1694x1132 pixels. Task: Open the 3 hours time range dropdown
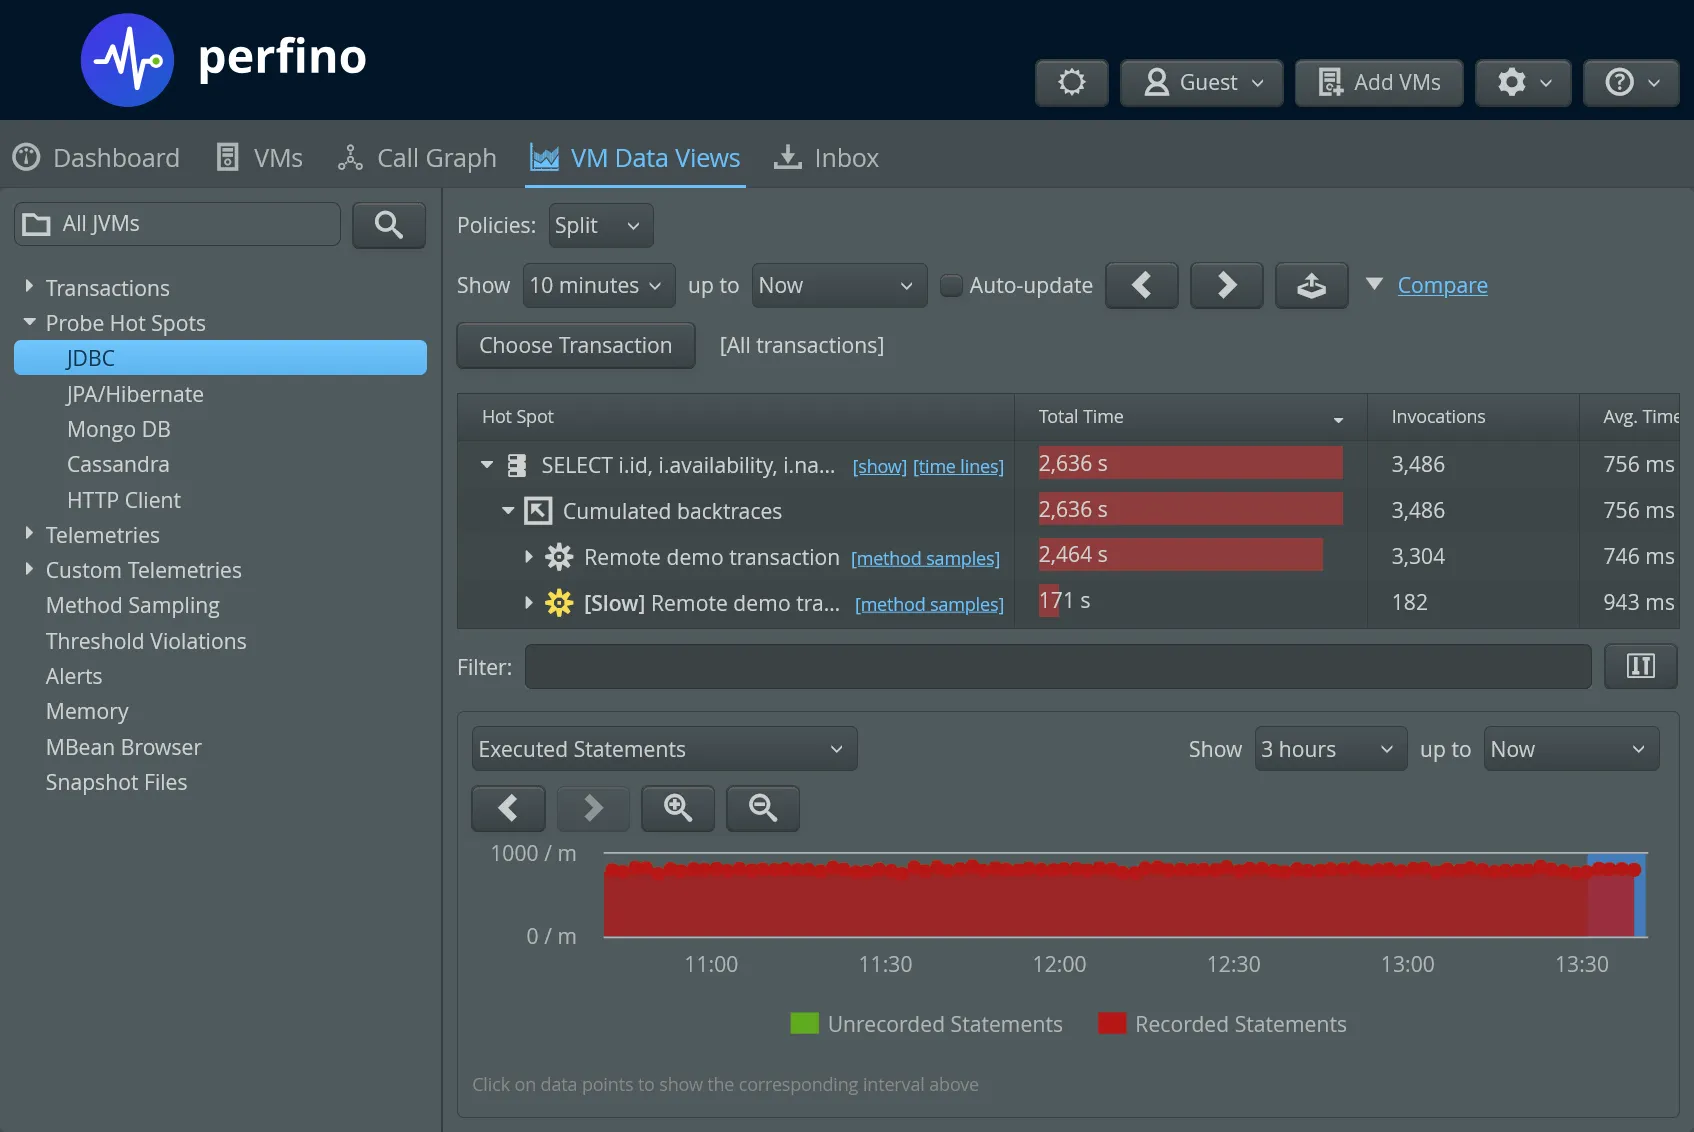click(1330, 748)
